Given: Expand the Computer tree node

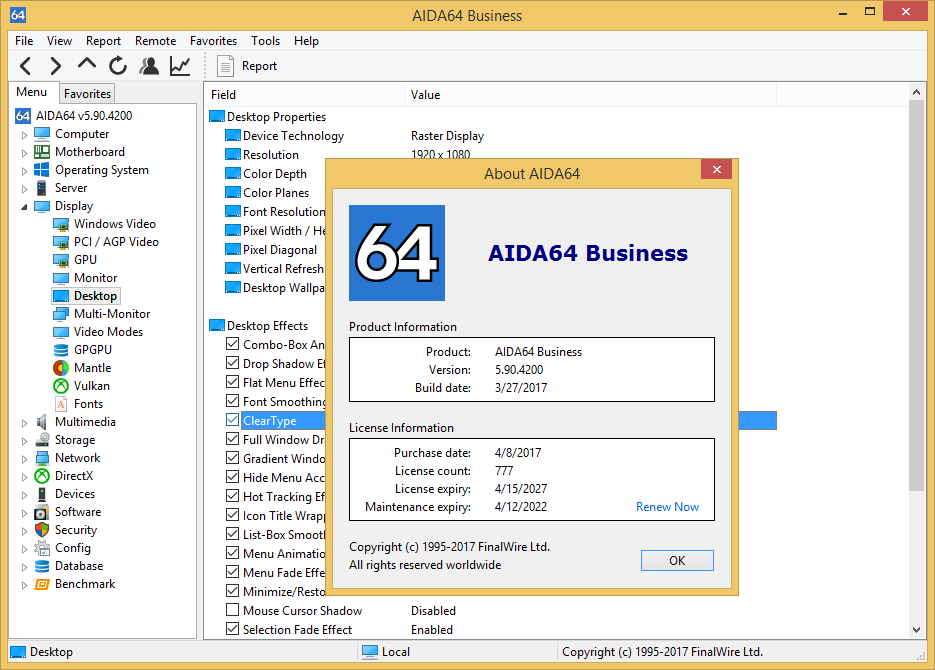Looking at the screenshot, I should (x=24, y=135).
